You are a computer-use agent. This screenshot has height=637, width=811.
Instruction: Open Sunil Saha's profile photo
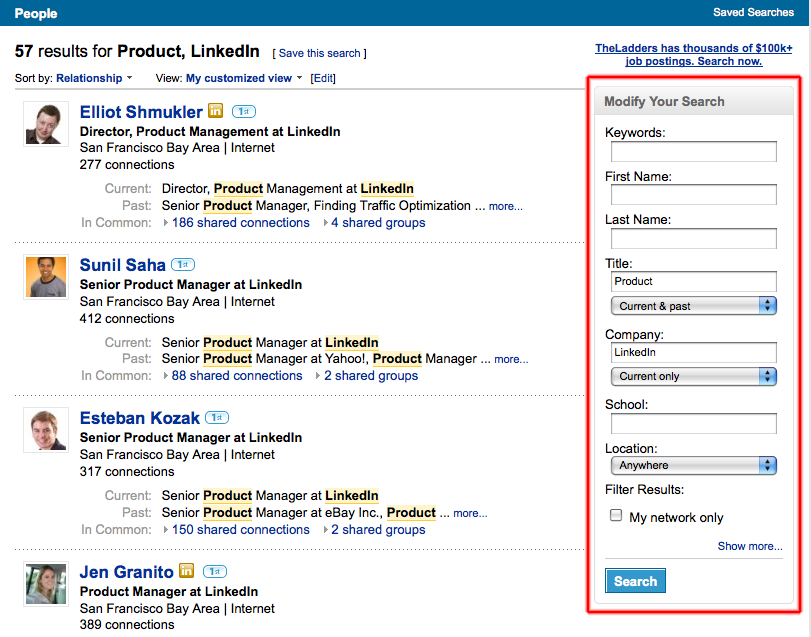coord(45,277)
